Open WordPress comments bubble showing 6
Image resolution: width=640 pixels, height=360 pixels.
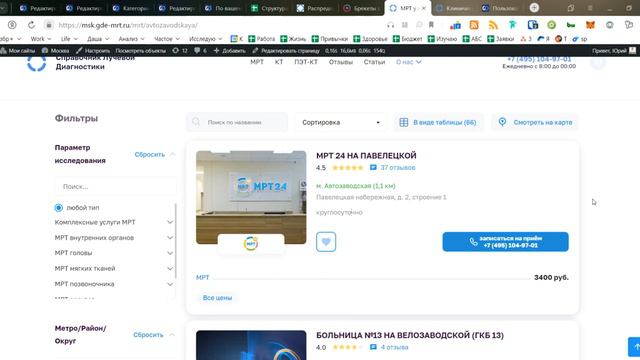[200, 51]
